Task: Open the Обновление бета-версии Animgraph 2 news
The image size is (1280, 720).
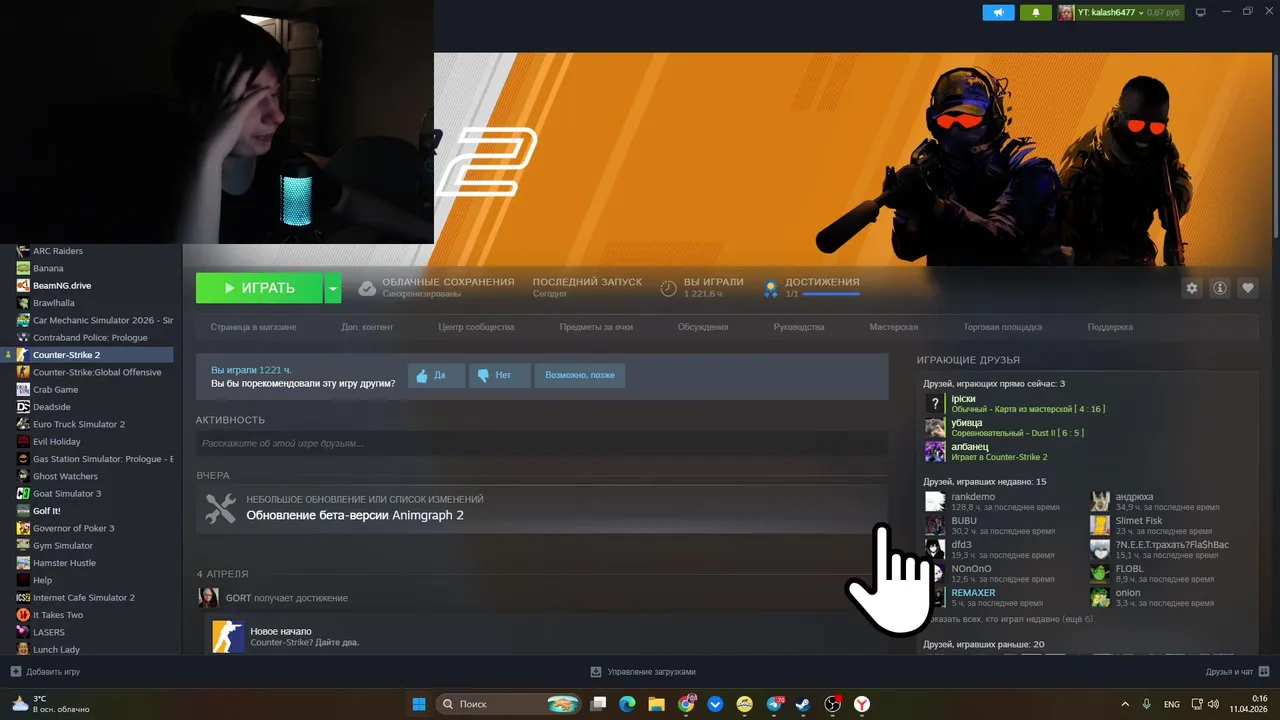Action: [355, 515]
